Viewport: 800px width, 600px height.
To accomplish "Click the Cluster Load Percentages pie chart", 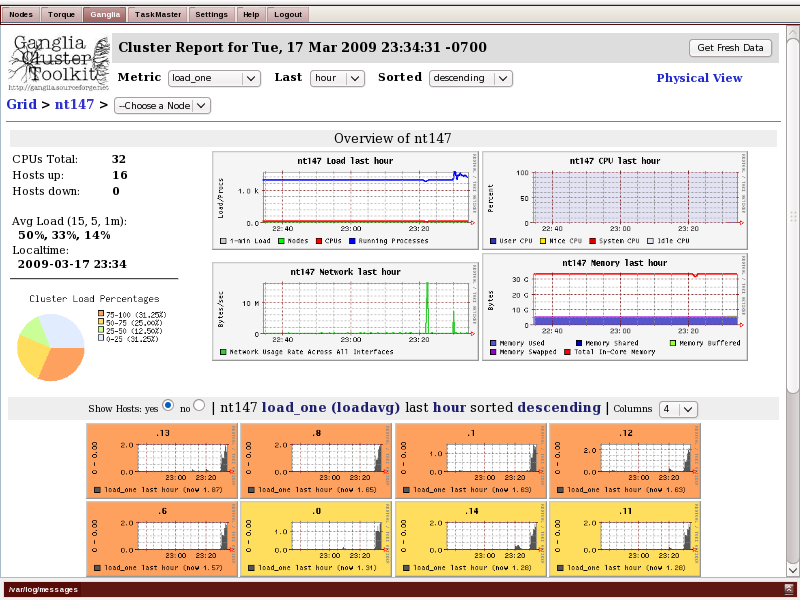I will click(x=51, y=347).
